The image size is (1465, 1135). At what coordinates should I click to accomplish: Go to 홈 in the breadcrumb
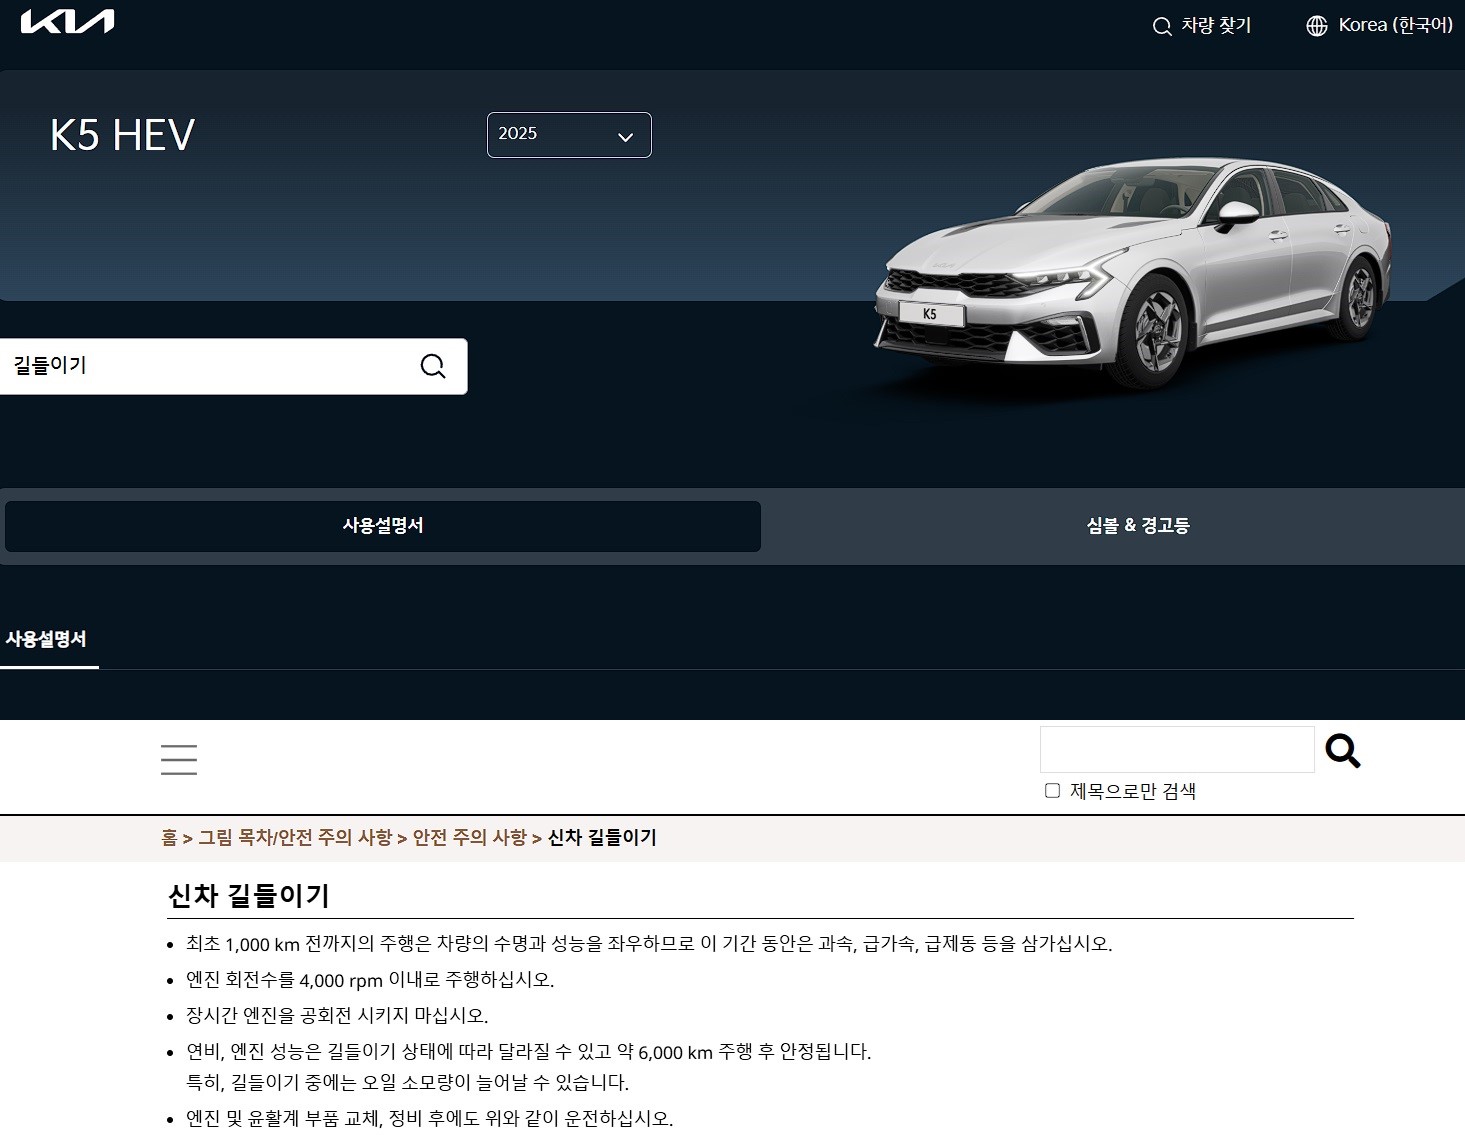169,838
